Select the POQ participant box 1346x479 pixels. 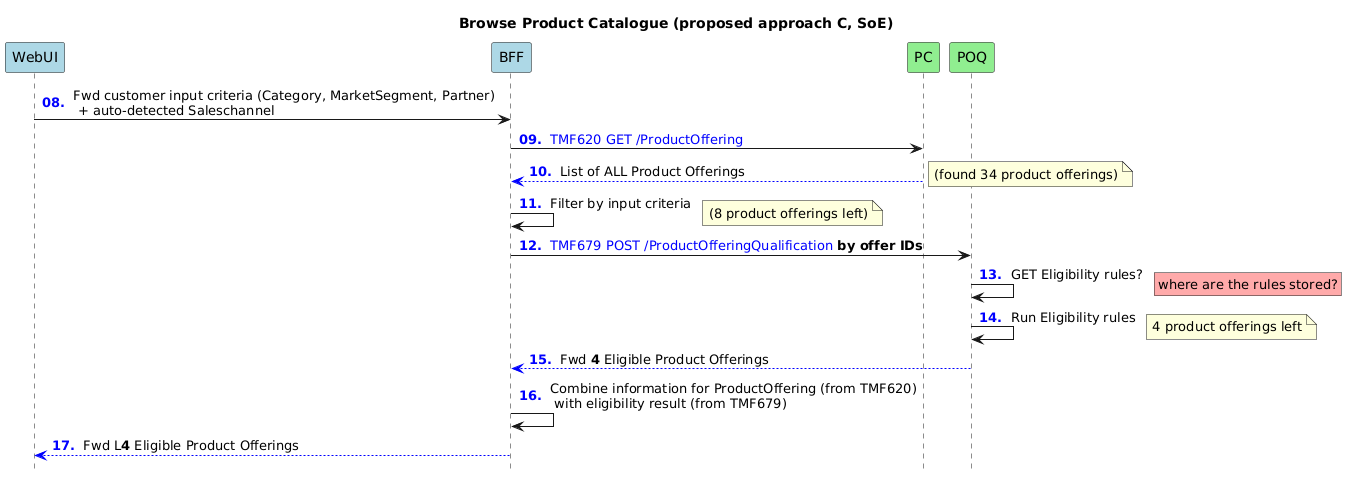tap(971, 58)
